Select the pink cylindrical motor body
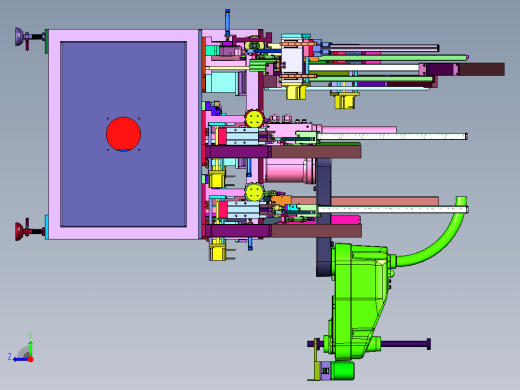This screenshot has height=390, width=520. 289,171
